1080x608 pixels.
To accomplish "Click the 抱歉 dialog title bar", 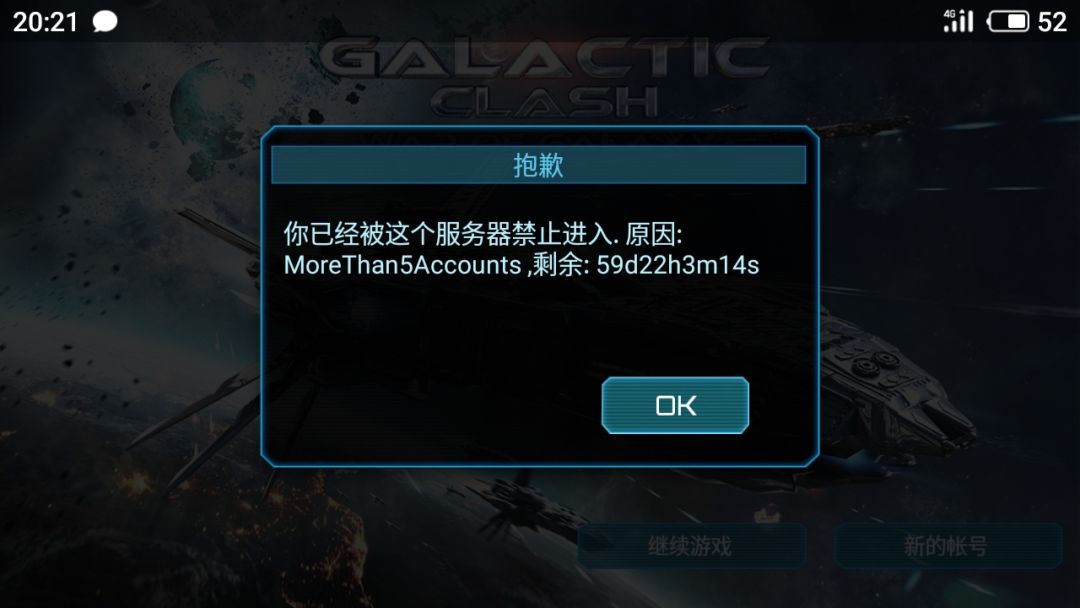I will (x=538, y=165).
